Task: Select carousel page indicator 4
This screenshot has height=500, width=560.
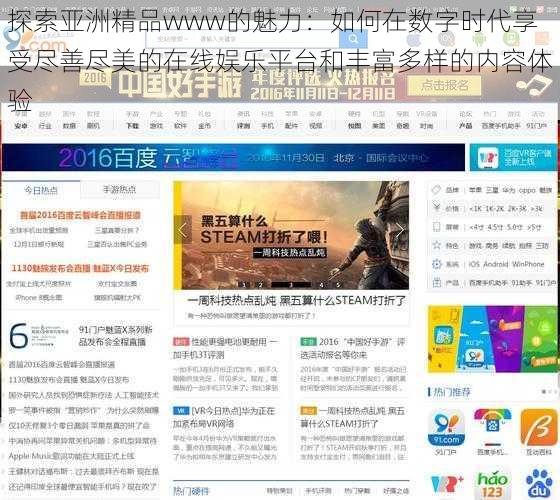Action: click(x=321, y=285)
